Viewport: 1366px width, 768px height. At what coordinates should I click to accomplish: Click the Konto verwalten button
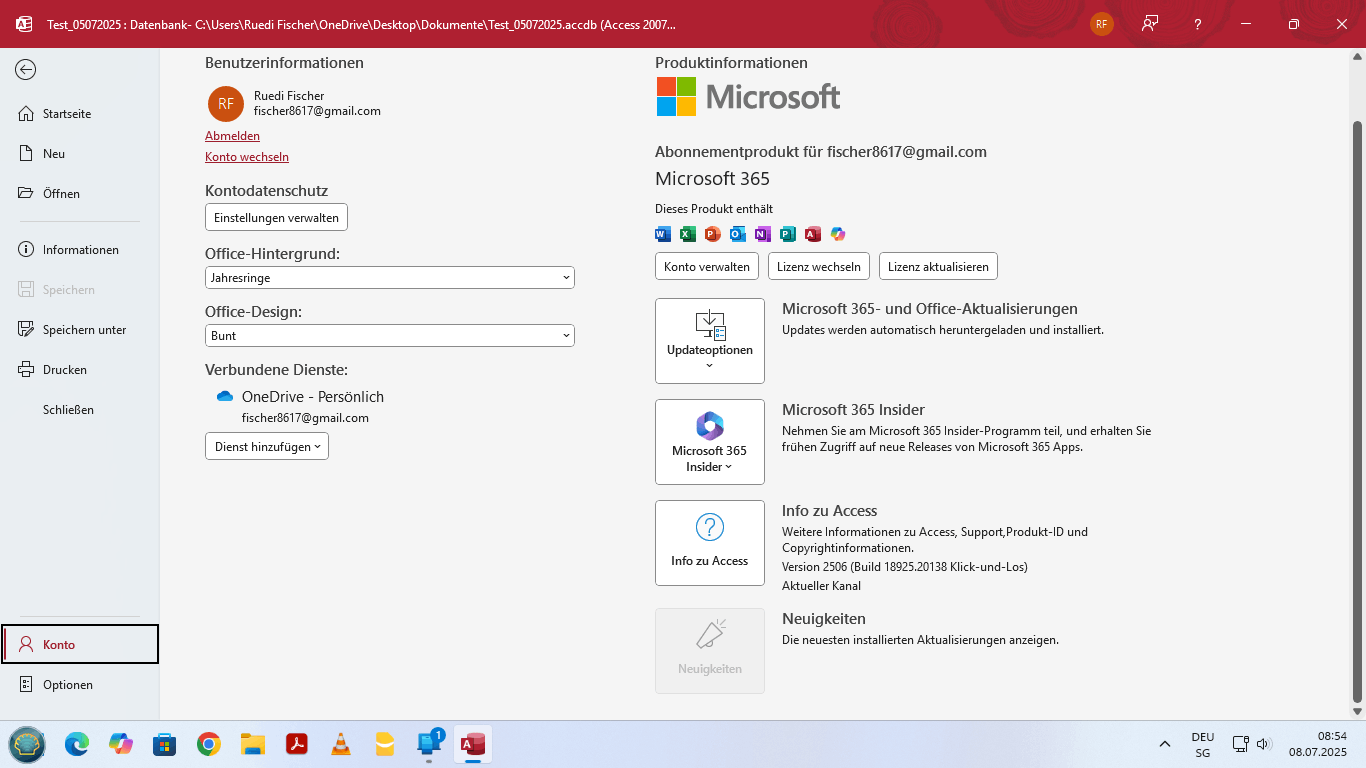point(707,267)
